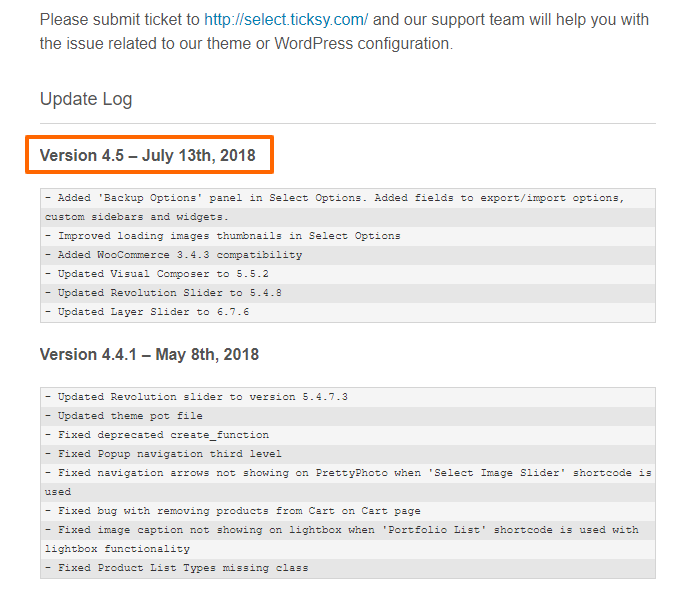Select the Fixed Product List Types missing class line
688x601 pixels.
pos(348,568)
